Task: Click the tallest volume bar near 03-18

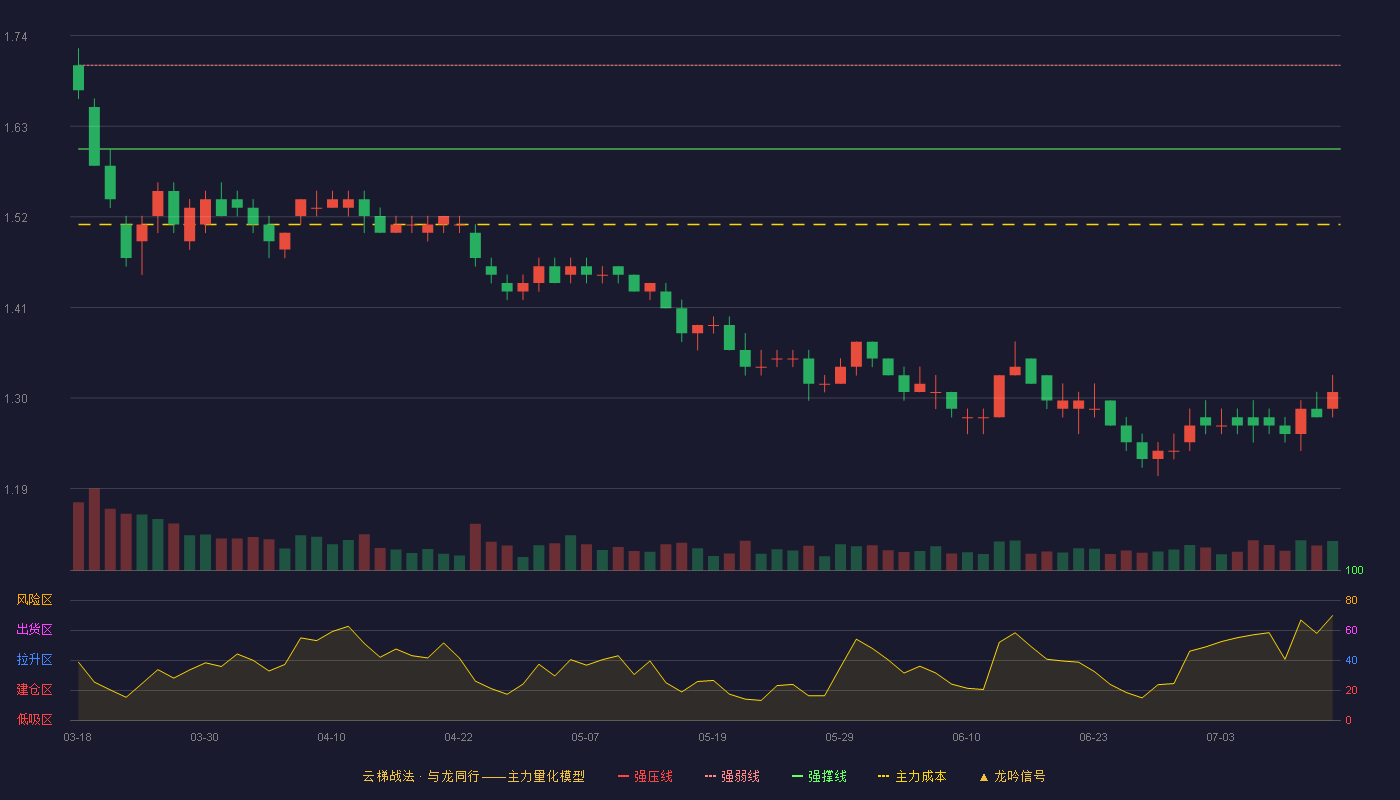Action: [x=94, y=529]
